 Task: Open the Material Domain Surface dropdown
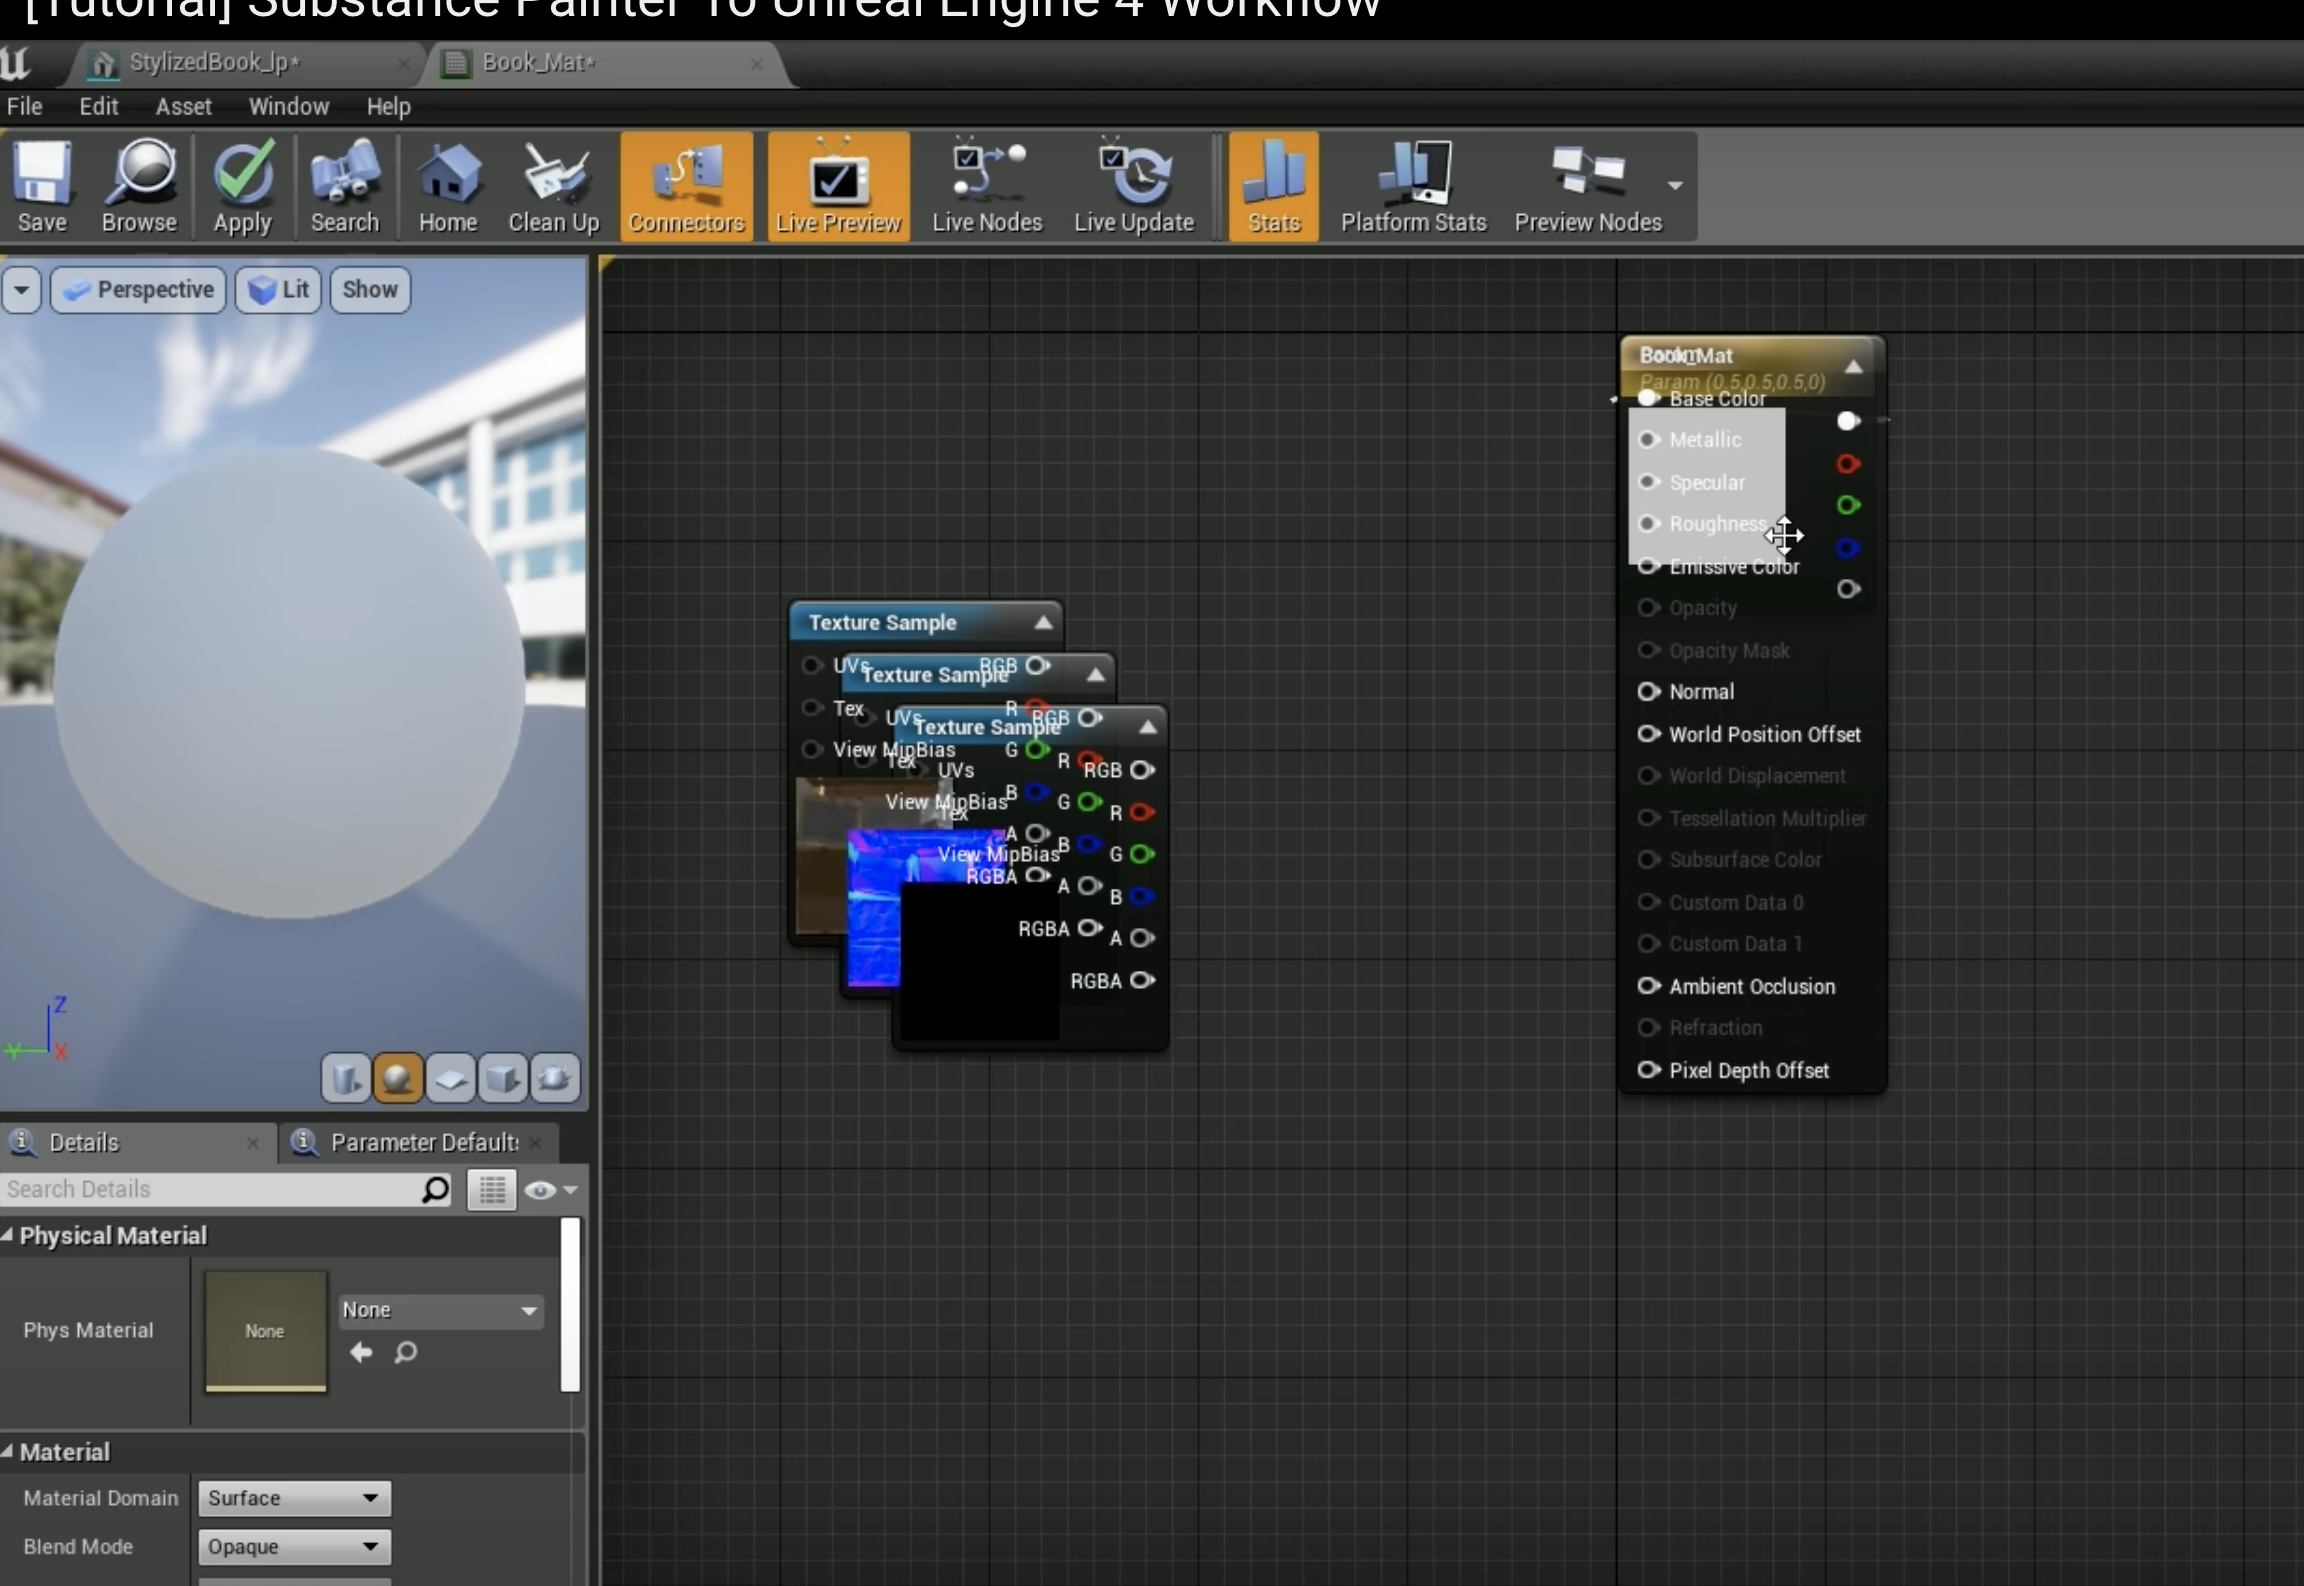tap(294, 1498)
